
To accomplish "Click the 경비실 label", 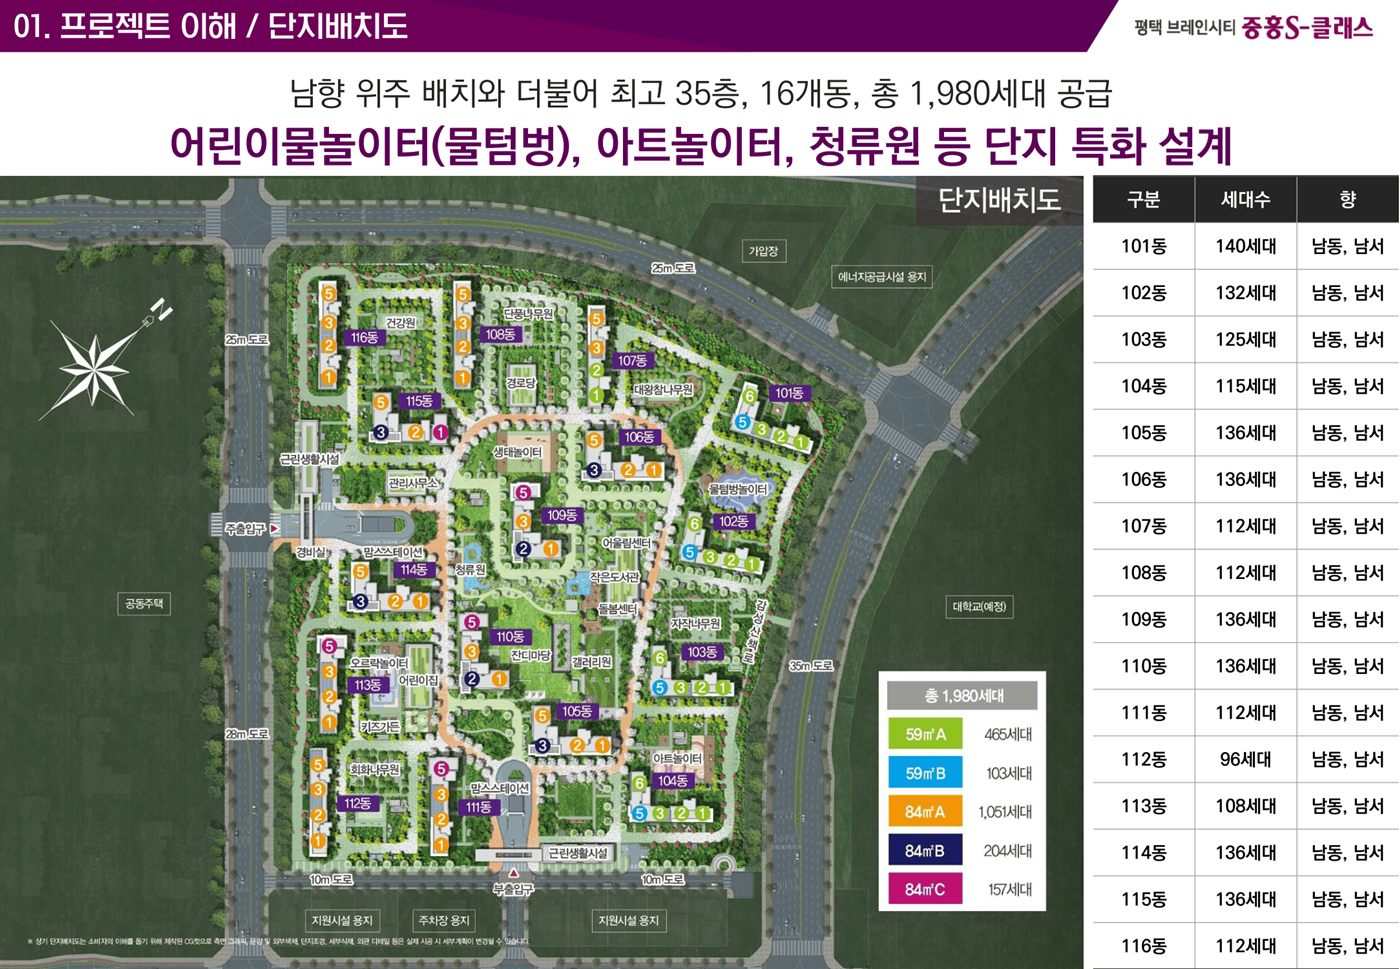I will (x=310, y=552).
